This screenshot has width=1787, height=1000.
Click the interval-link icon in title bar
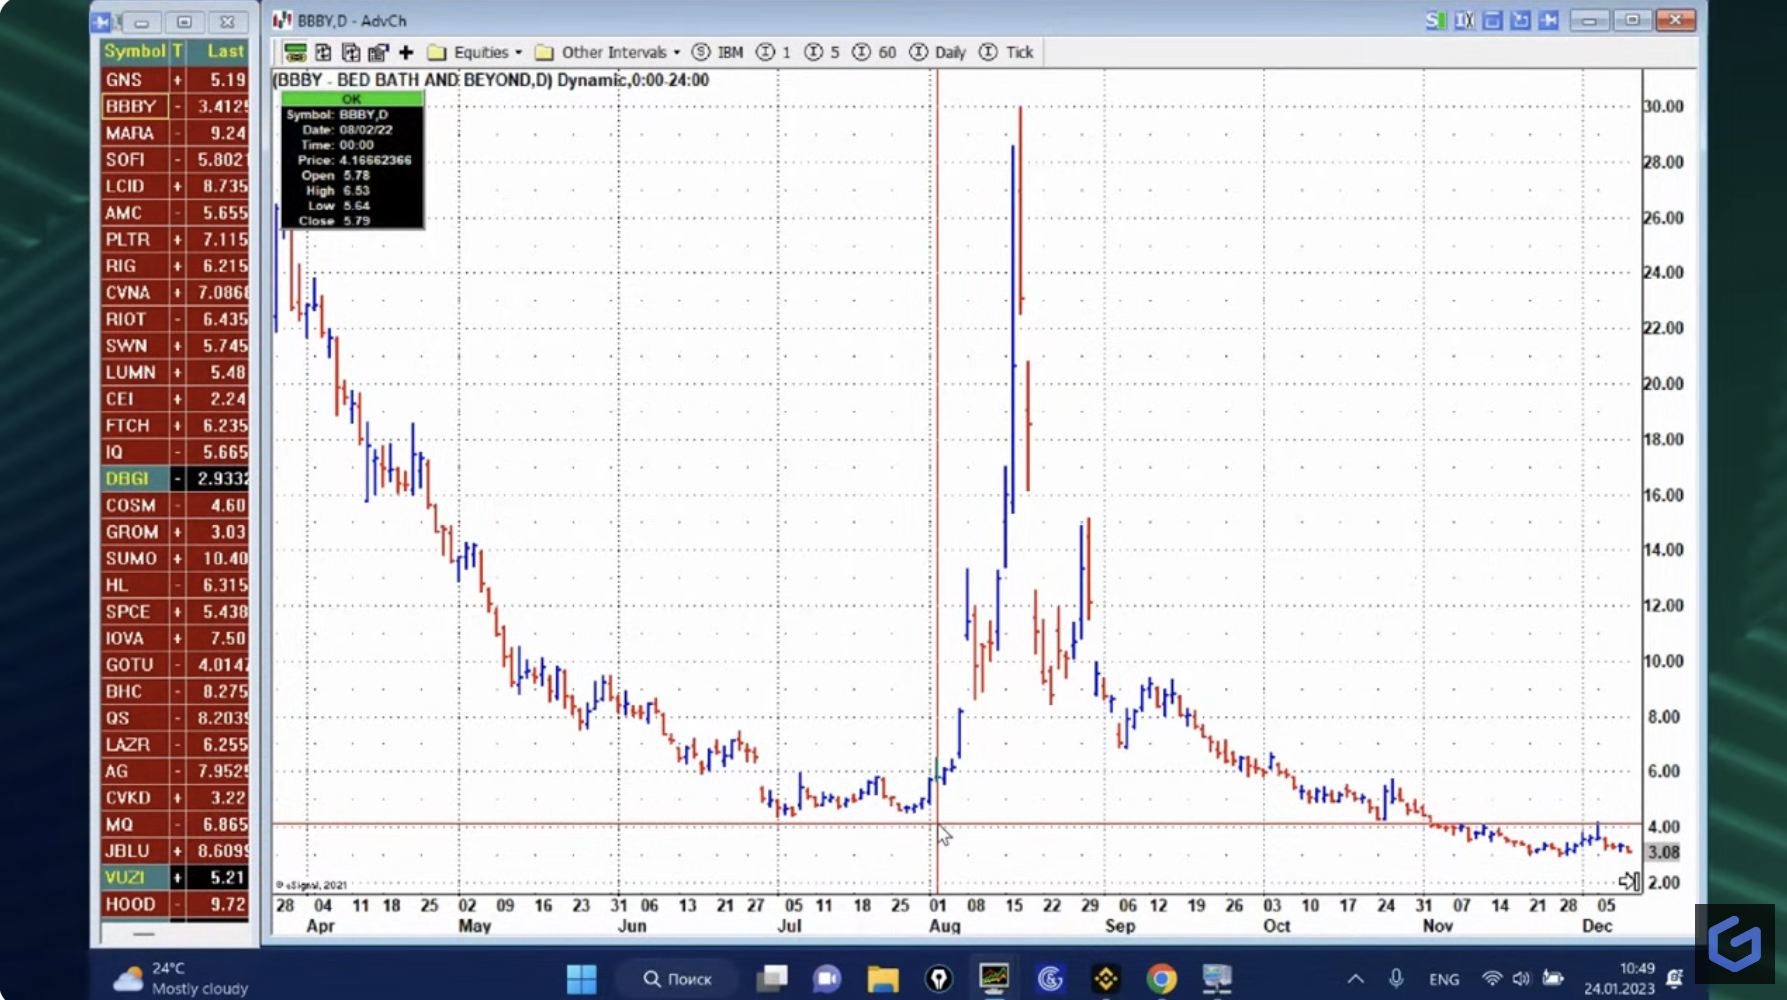tap(1465, 20)
